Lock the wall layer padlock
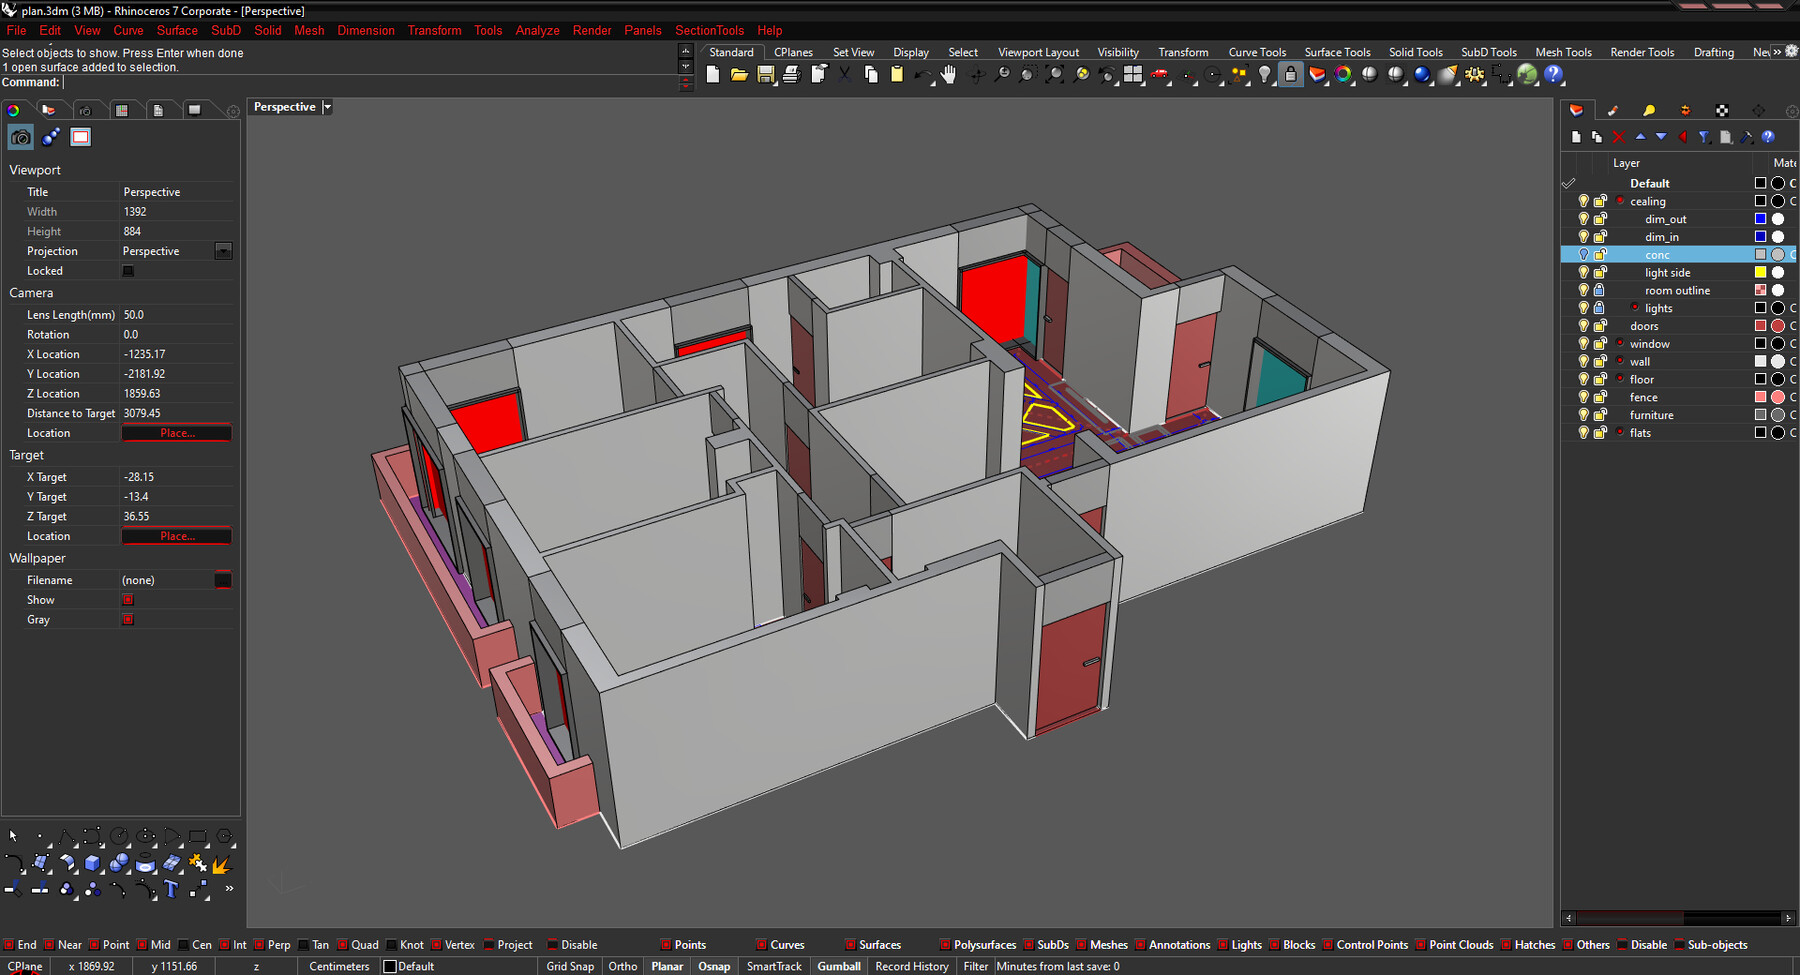This screenshot has width=1800, height=975. point(1600,362)
